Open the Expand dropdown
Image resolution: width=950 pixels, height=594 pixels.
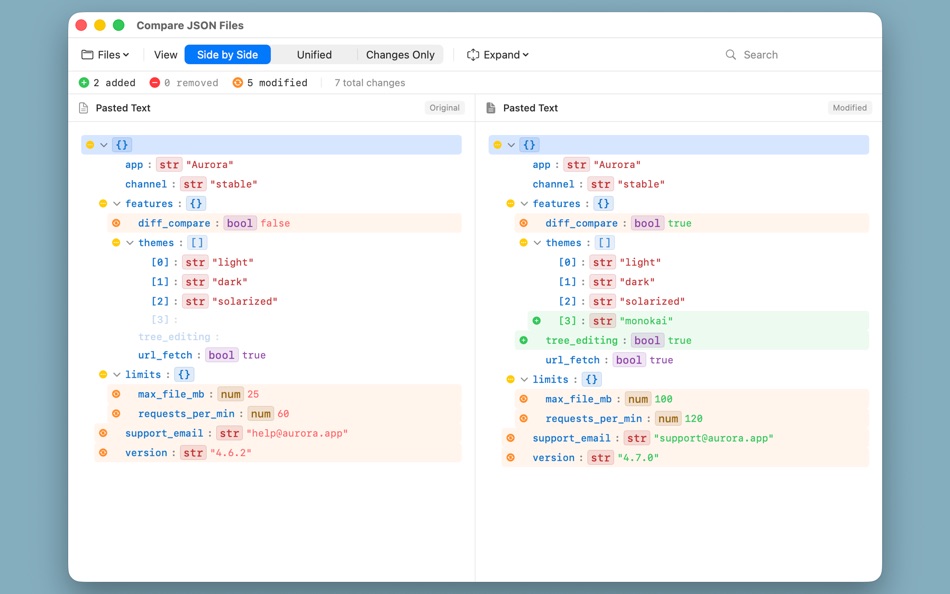tap(497, 55)
